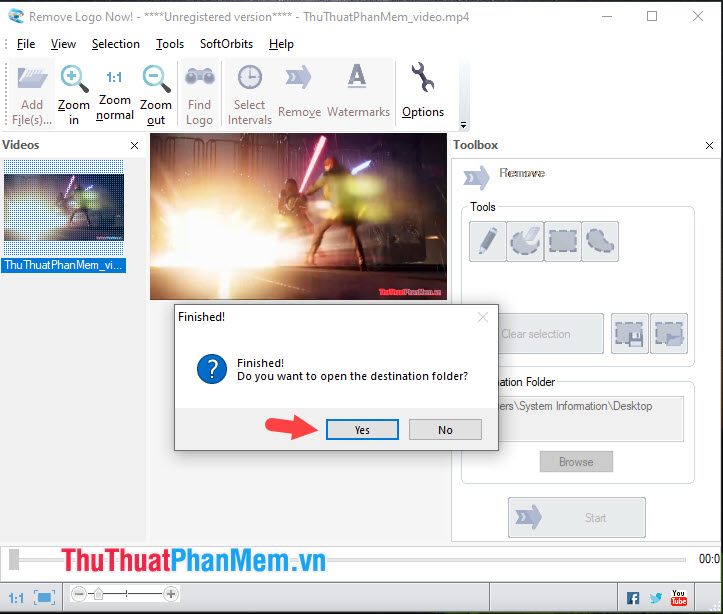Screen dimensions: 723x614
Task: Click the status bar 1:1 zoom icon
Action: [16, 598]
